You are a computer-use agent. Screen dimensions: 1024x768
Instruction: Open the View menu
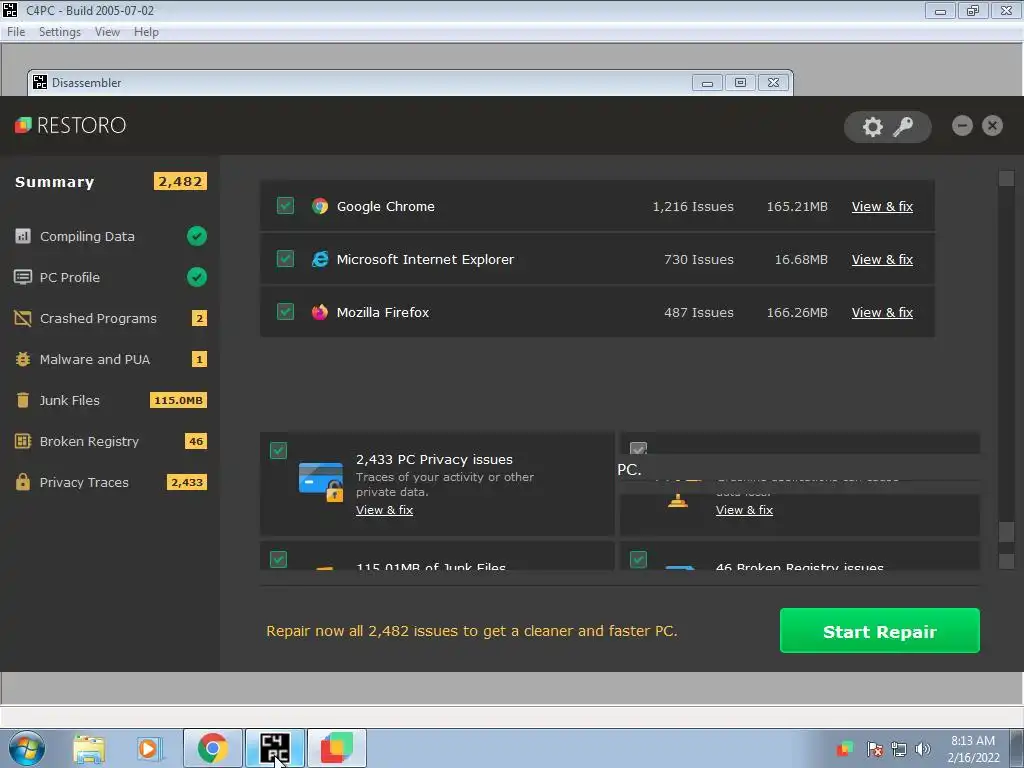[107, 32]
